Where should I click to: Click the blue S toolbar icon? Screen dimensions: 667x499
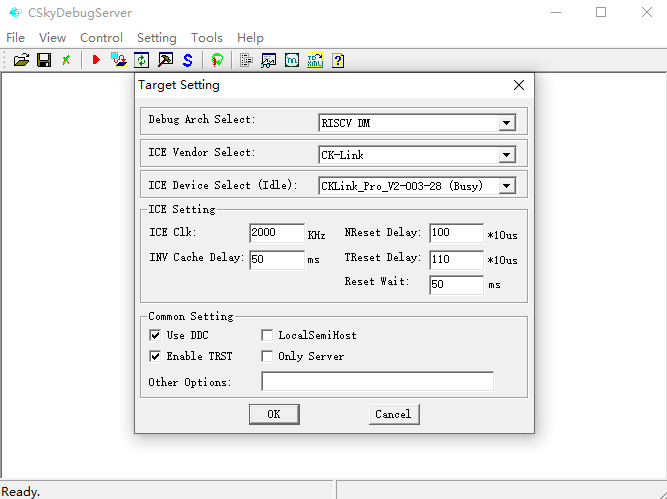187,60
